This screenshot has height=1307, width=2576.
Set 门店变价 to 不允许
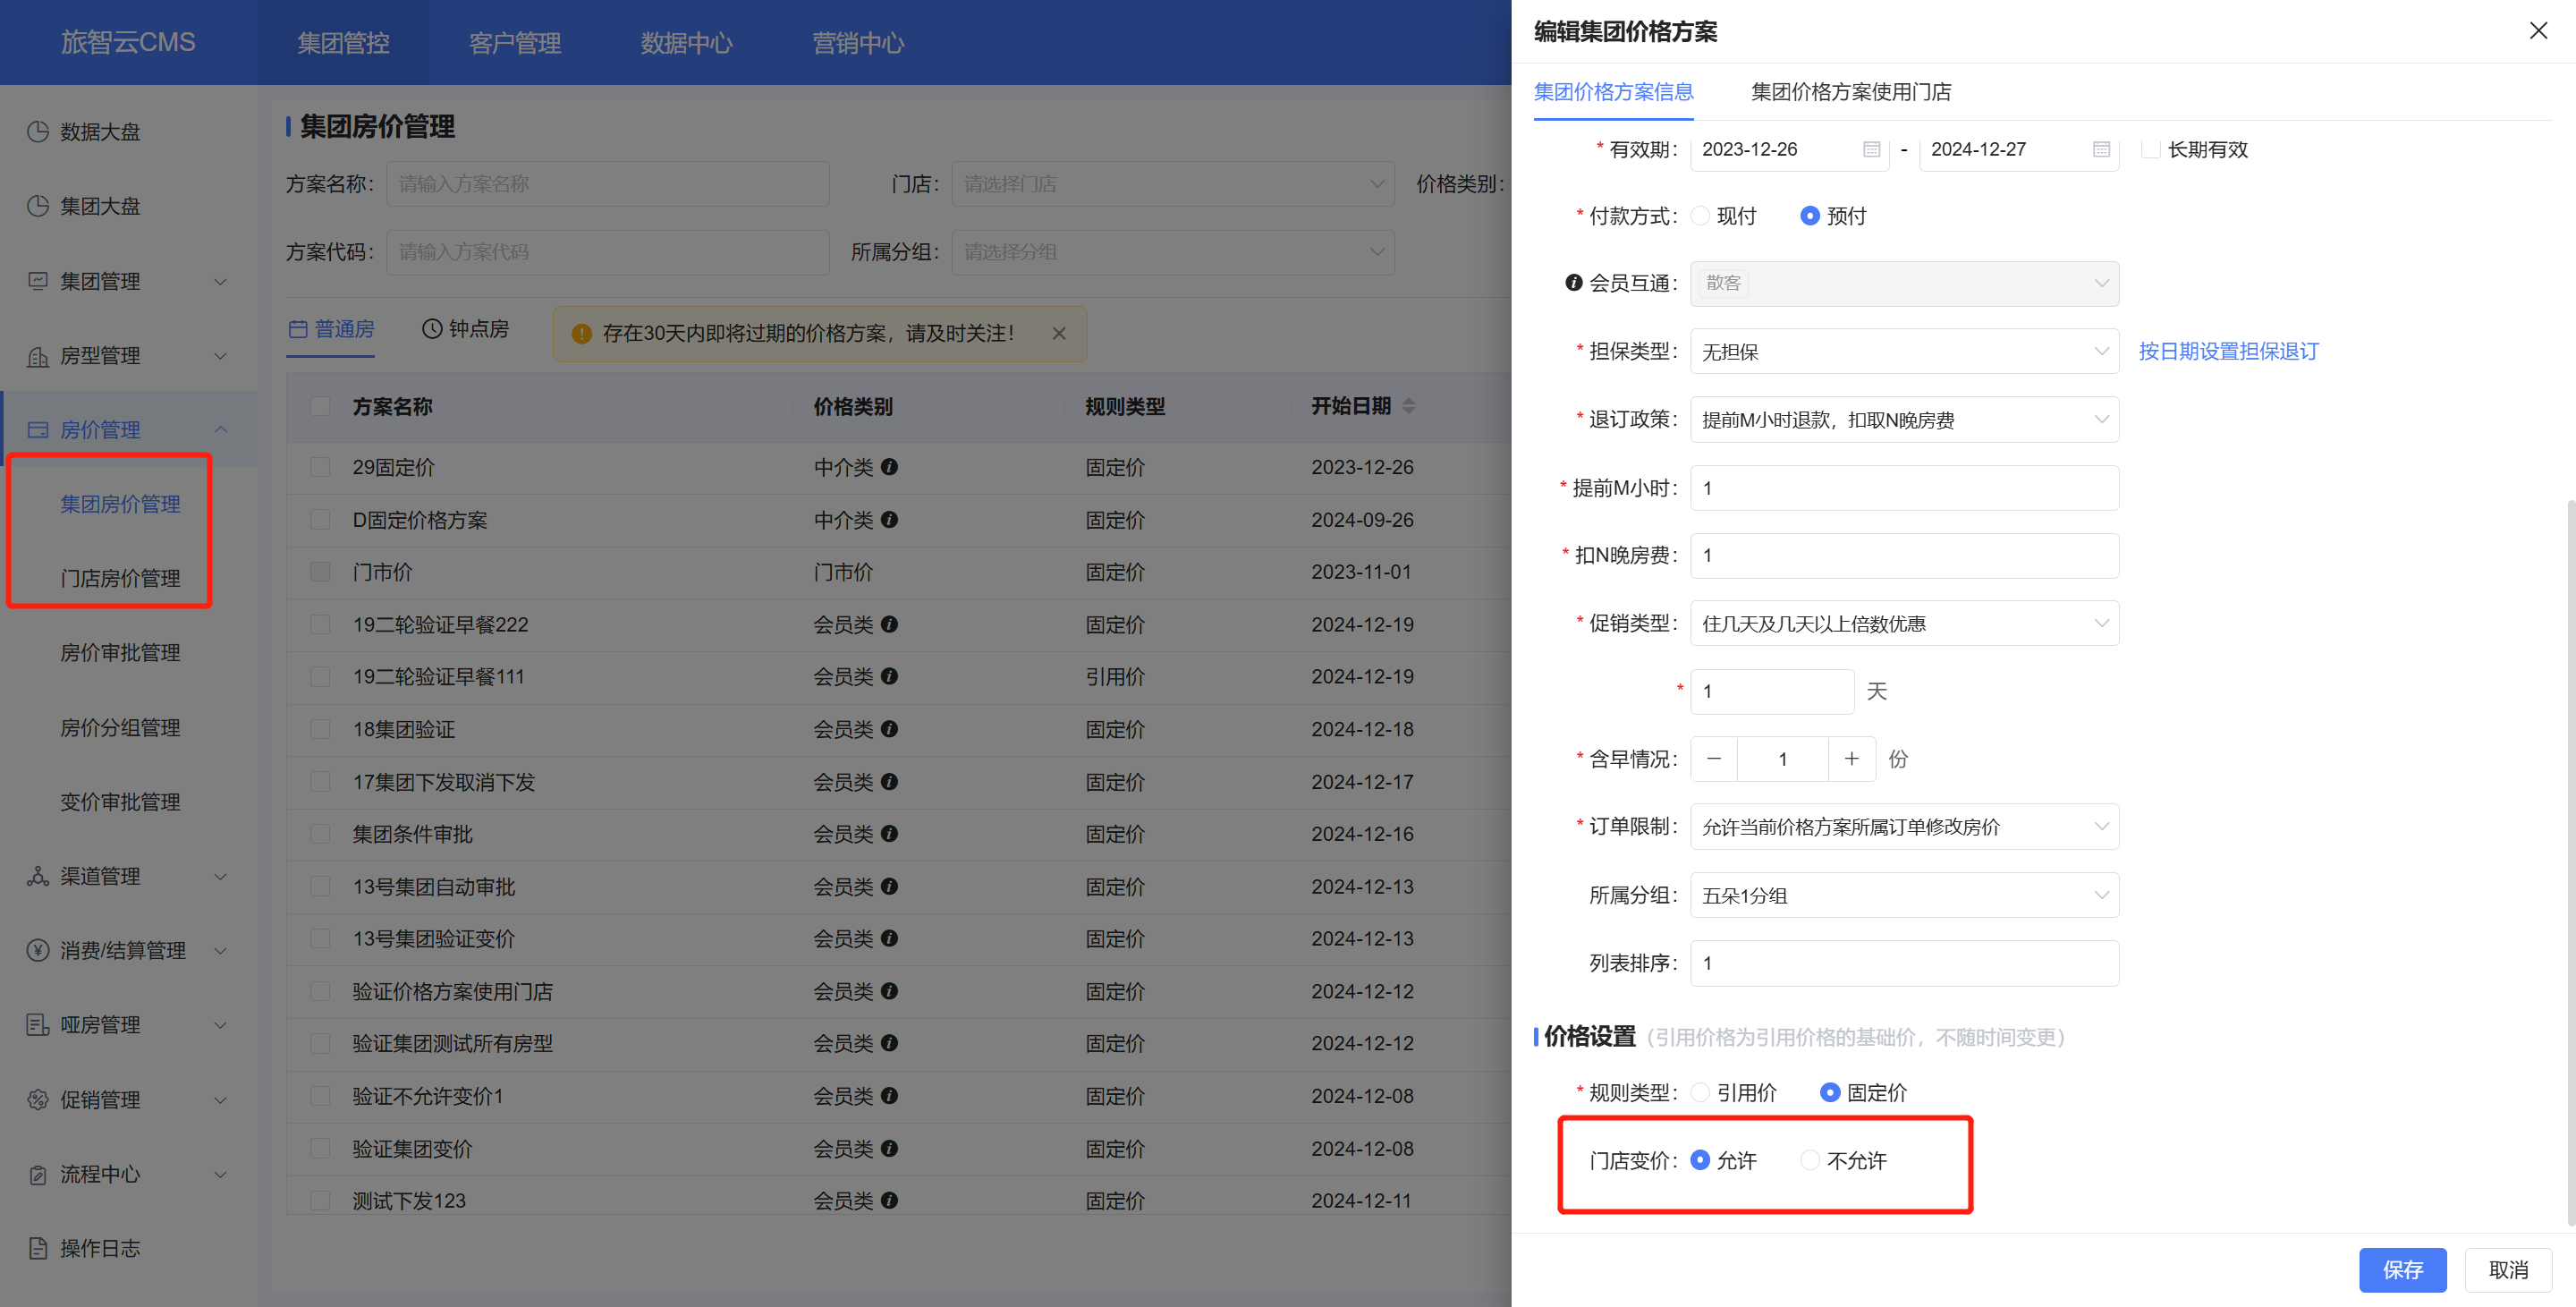tap(1810, 1160)
